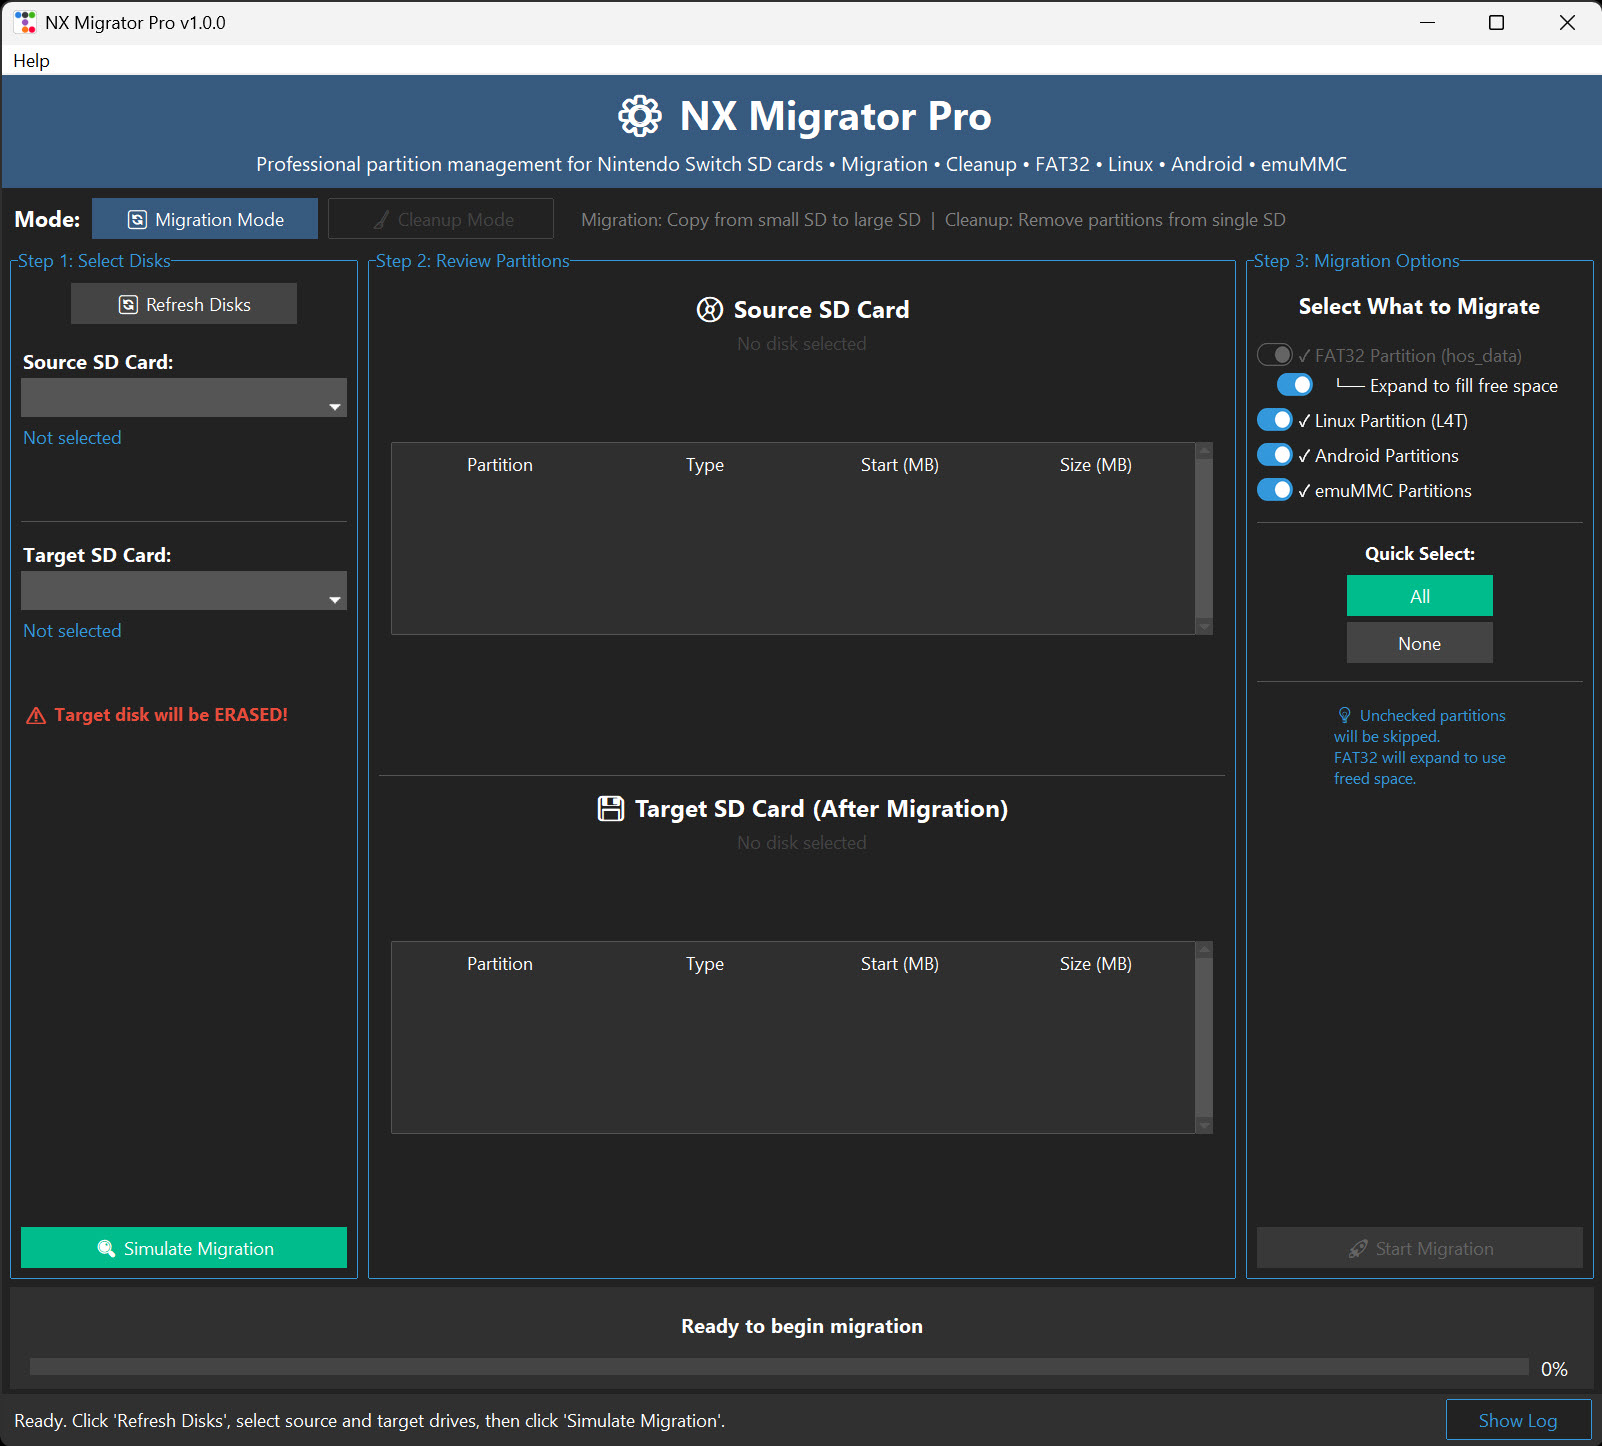Toggle Expand to fill free space

1294,385
